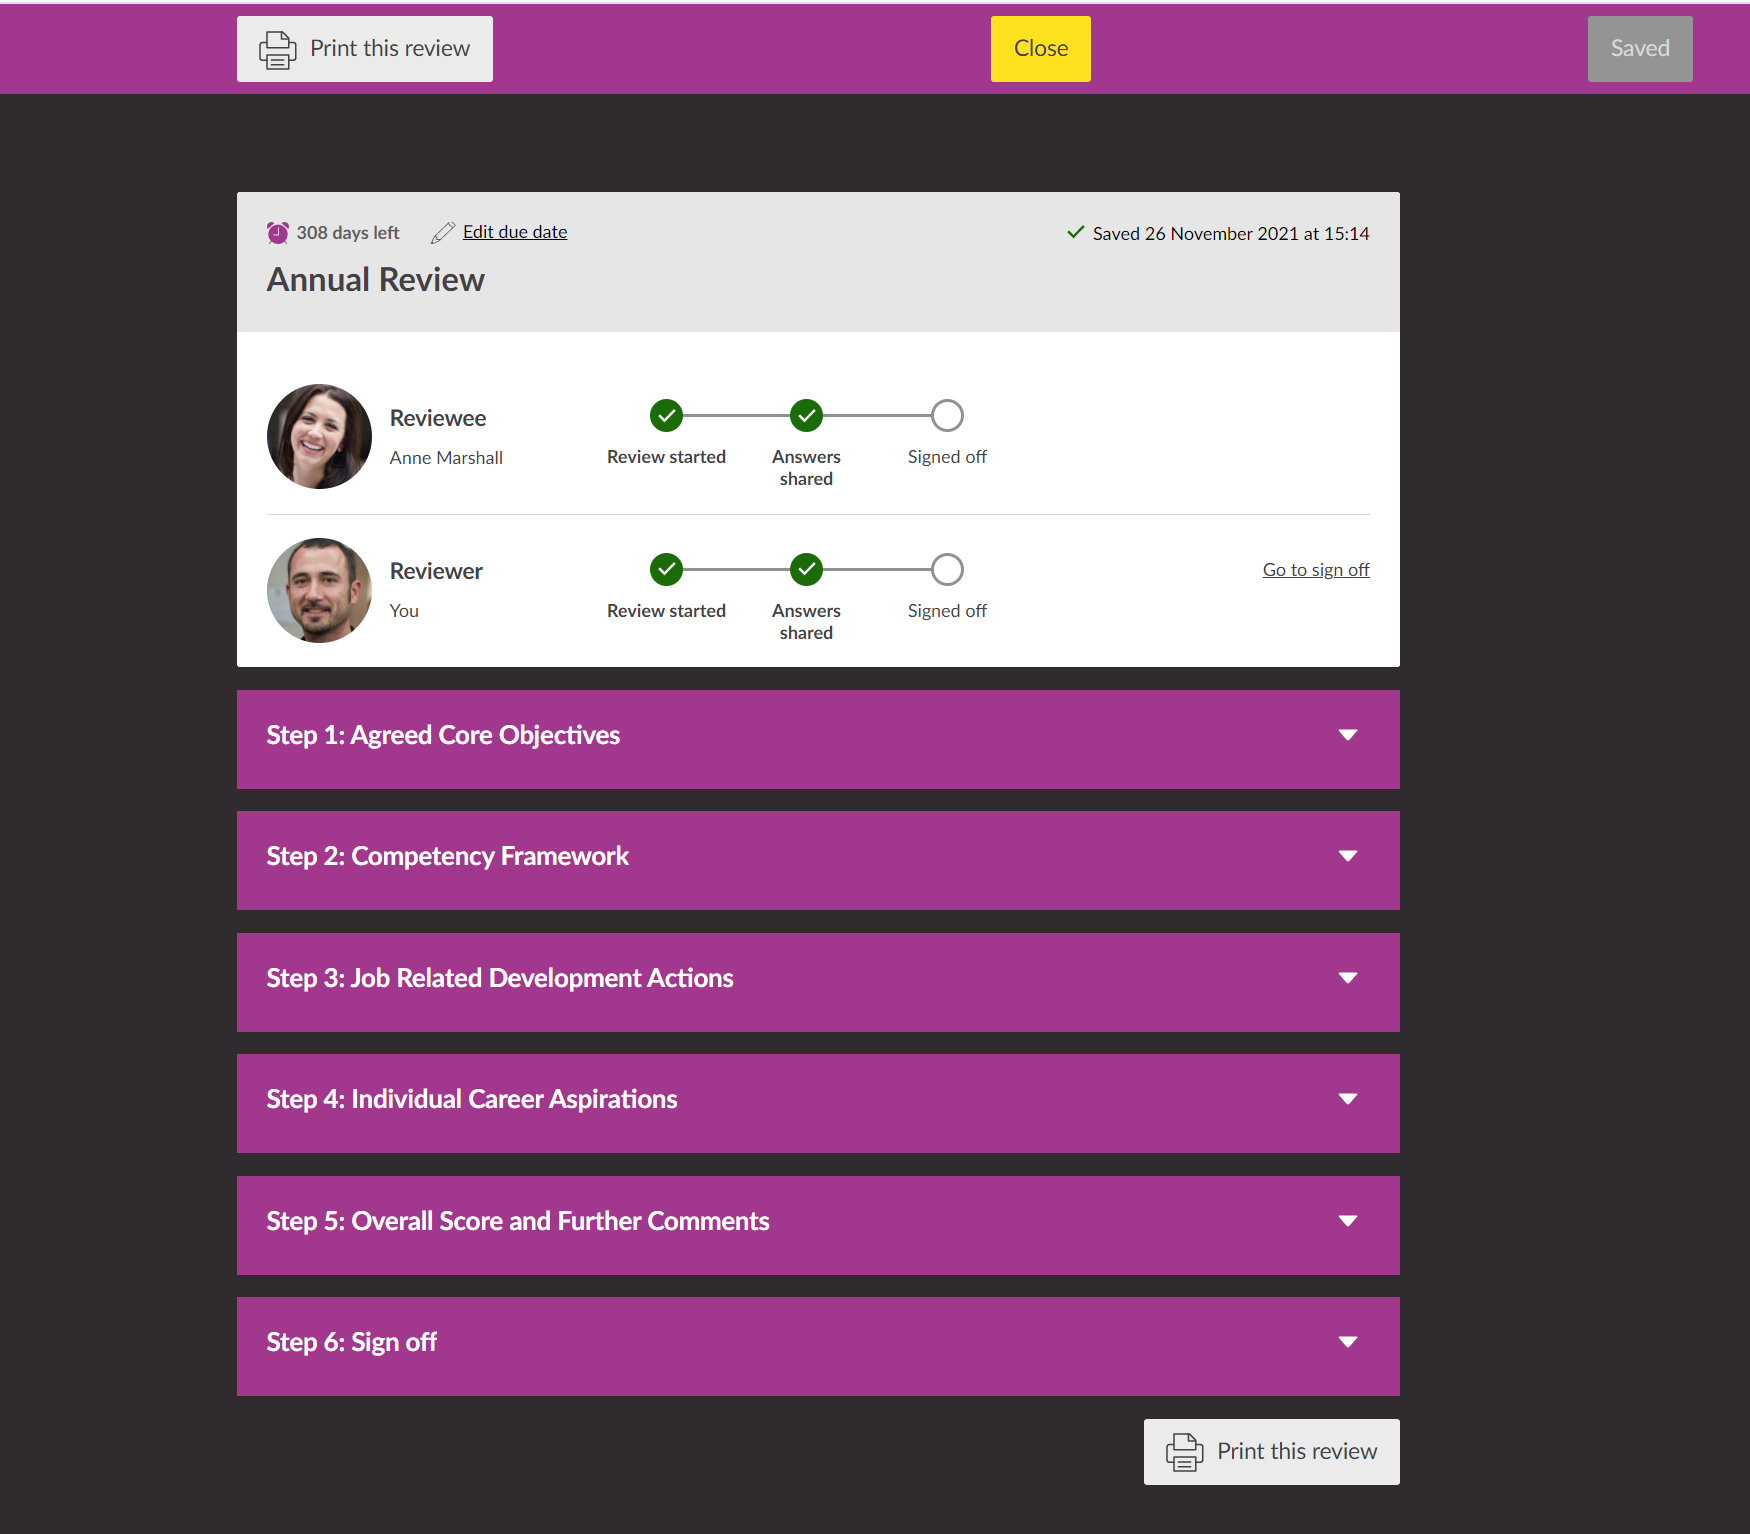Click the pencil icon beside Edit due date
Screen dimensions: 1750x1534
[443, 232]
